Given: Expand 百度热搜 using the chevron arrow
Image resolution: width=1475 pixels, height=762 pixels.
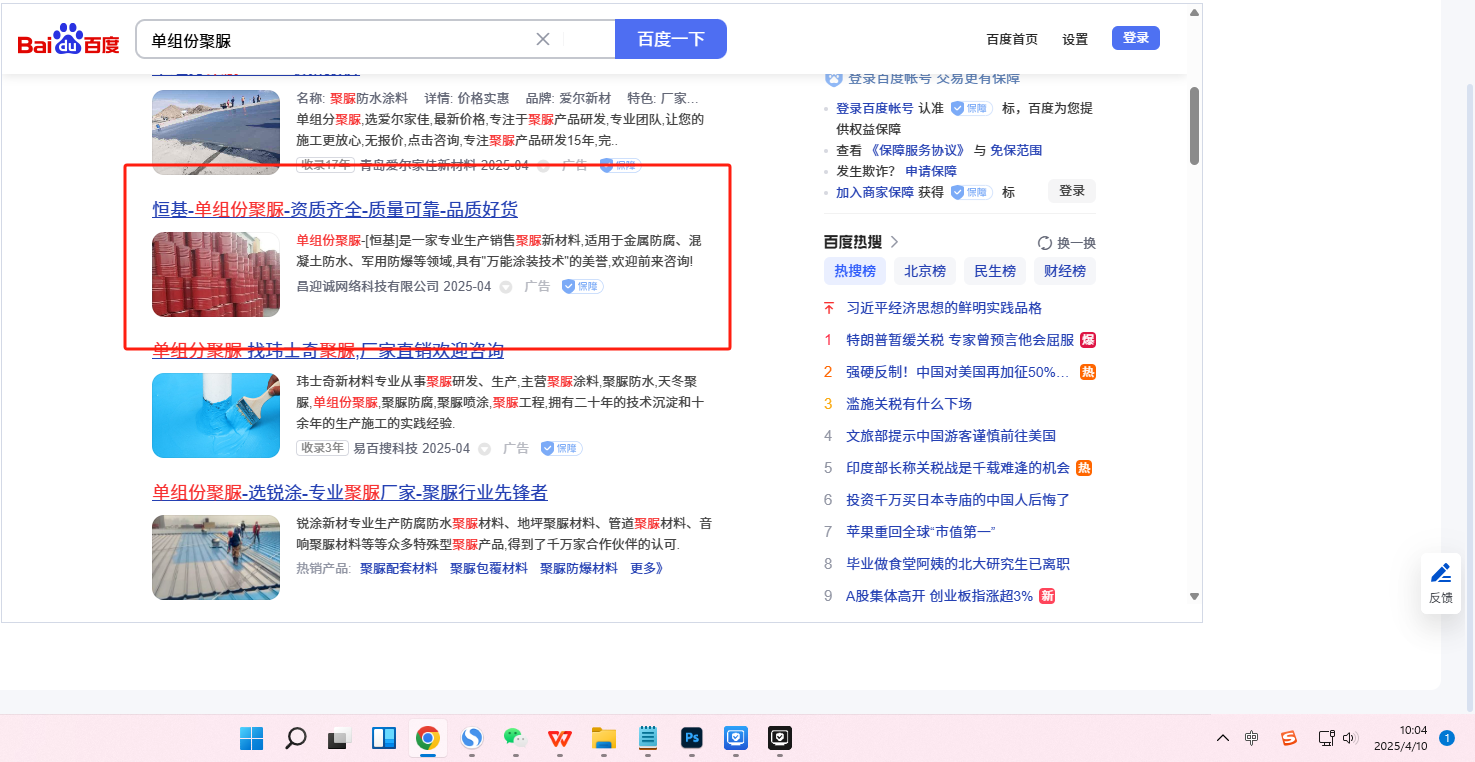Looking at the screenshot, I should (x=895, y=242).
